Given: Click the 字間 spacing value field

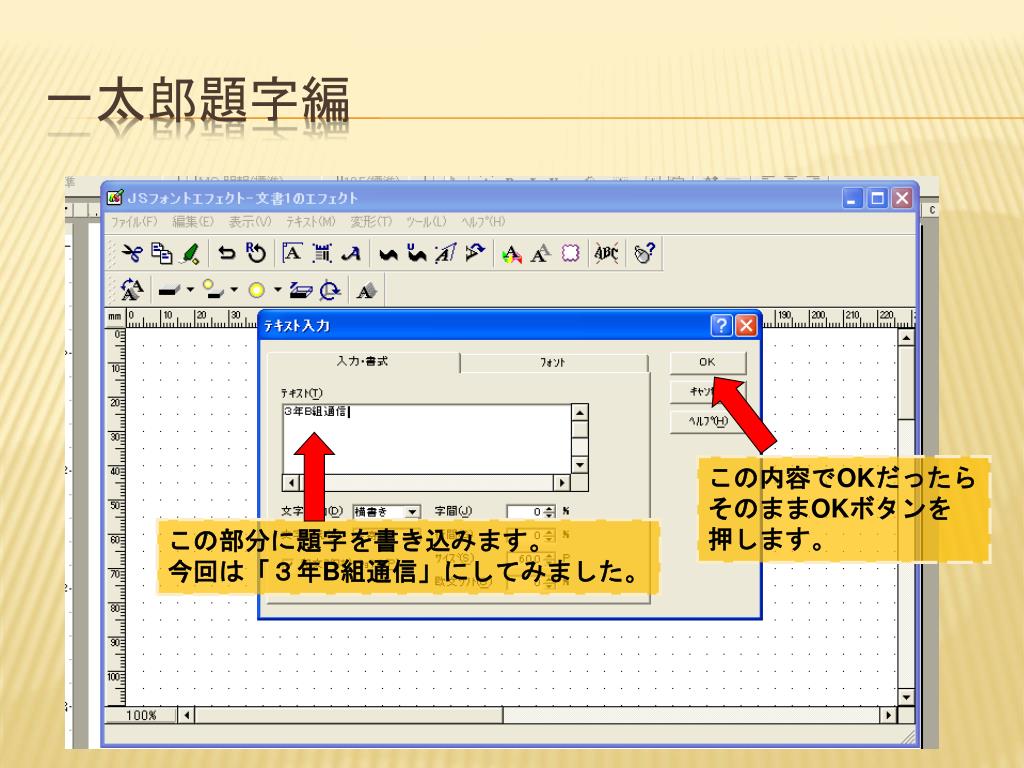Looking at the screenshot, I should pyautogui.click(x=526, y=511).
